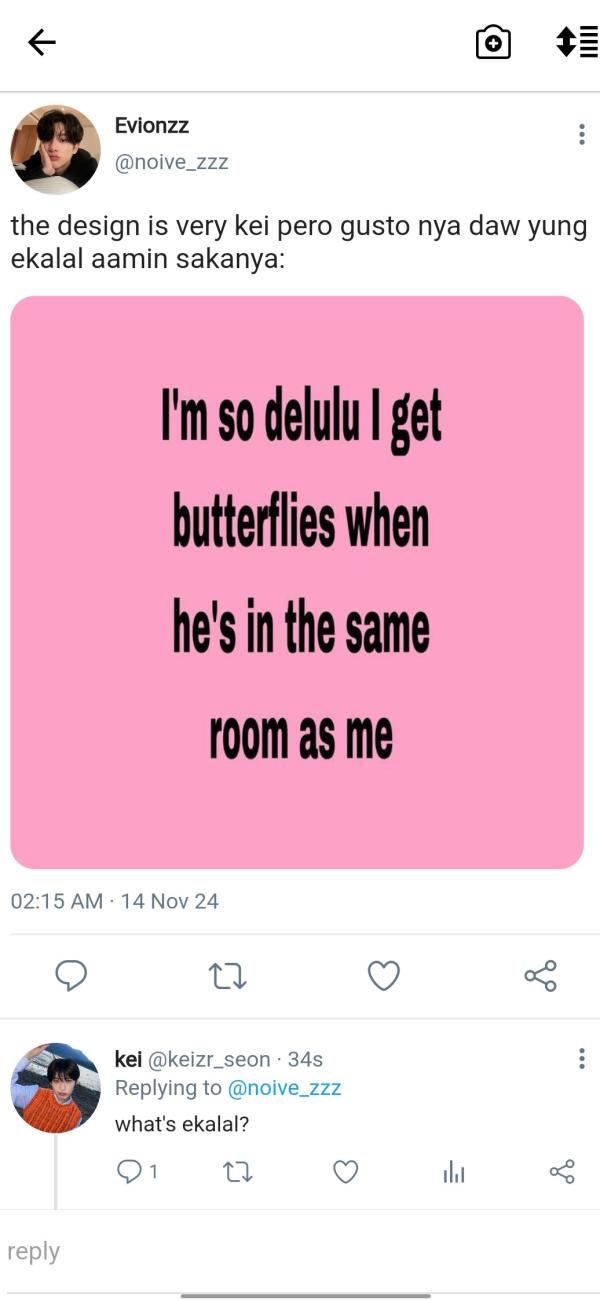Open kei's profile avatar
The image size is (600, 1300).
(x=55, y=1088)
